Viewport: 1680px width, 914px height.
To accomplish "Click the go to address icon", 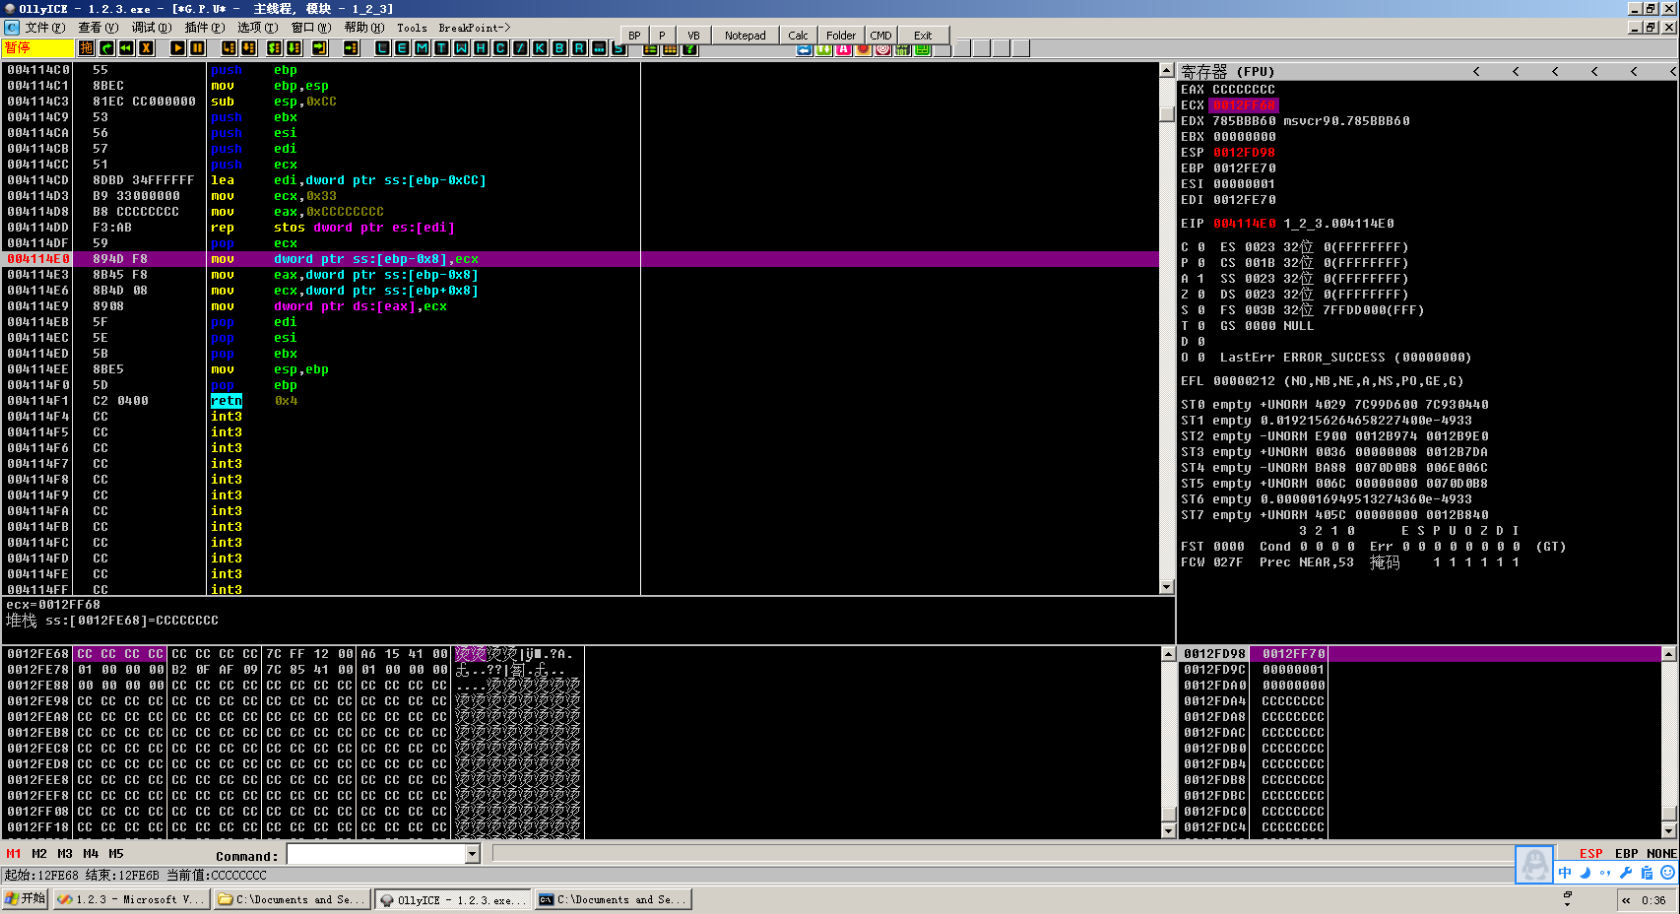I will pos(351,48).
